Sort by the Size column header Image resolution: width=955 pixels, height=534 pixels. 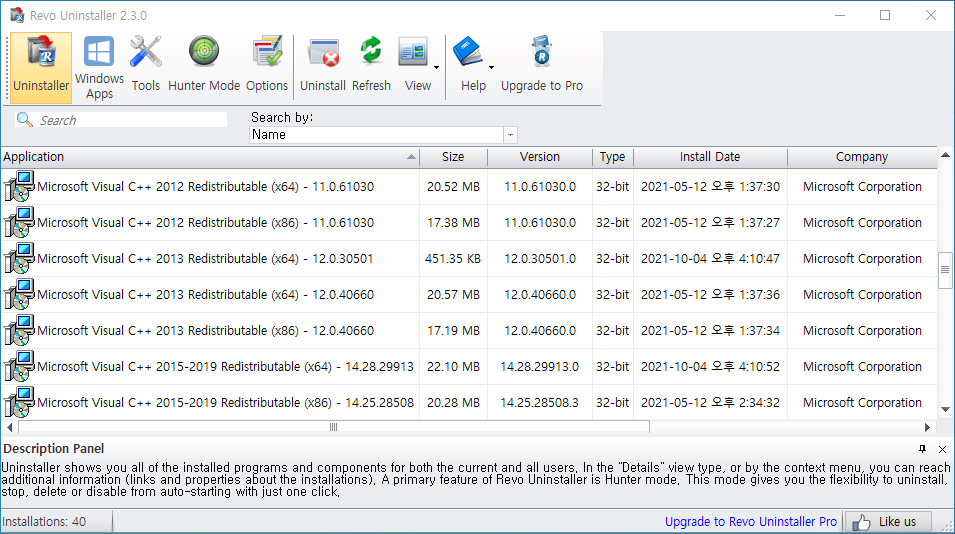pos(453,156)
